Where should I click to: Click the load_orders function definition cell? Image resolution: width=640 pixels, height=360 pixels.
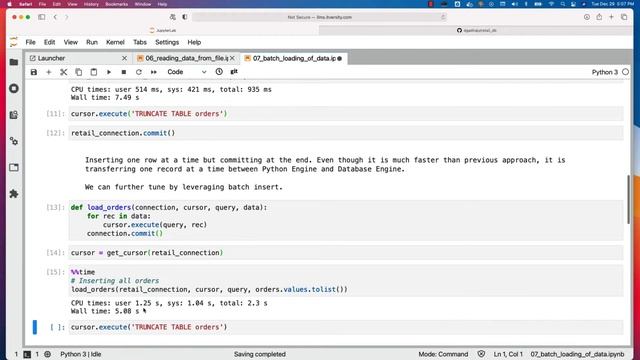(x=346, y=220)
